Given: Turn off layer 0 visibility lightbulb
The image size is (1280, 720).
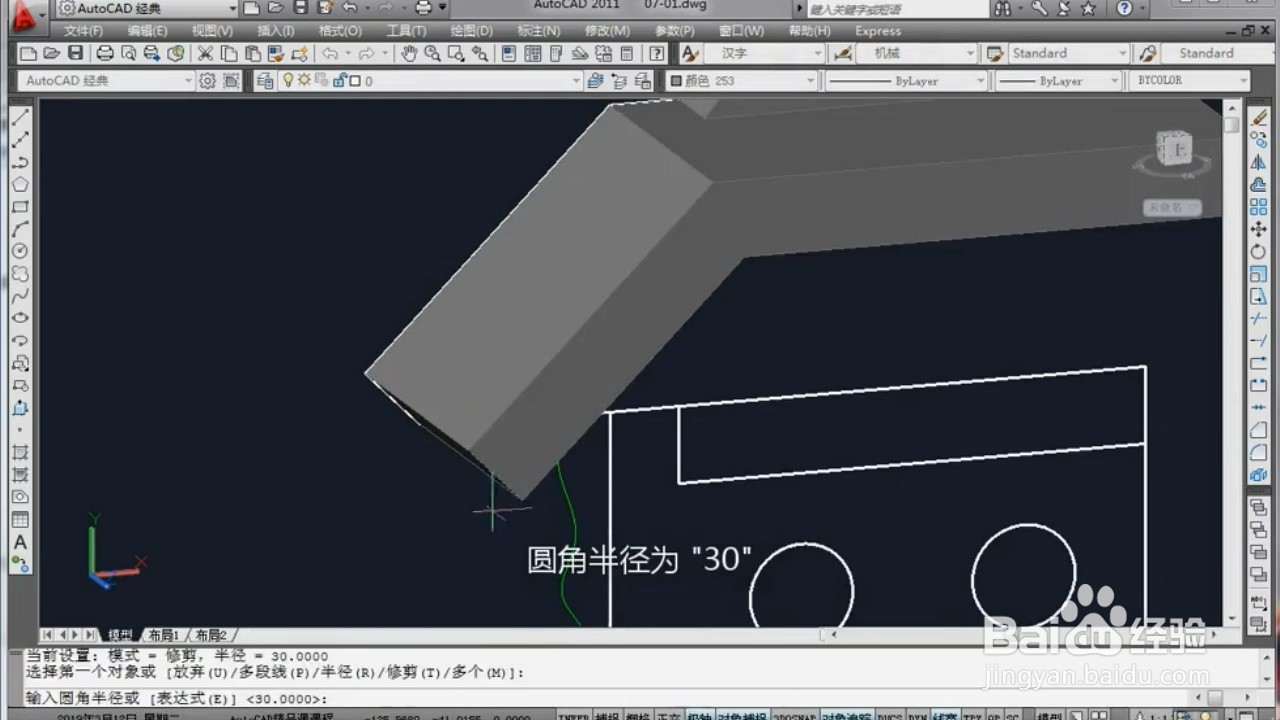Looking at the screenshot, I should tap(289, 80).
